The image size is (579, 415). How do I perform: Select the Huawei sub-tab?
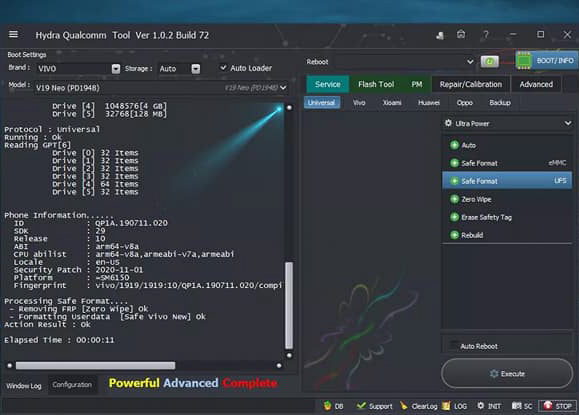pyautogui.click(x=429, y=103)
